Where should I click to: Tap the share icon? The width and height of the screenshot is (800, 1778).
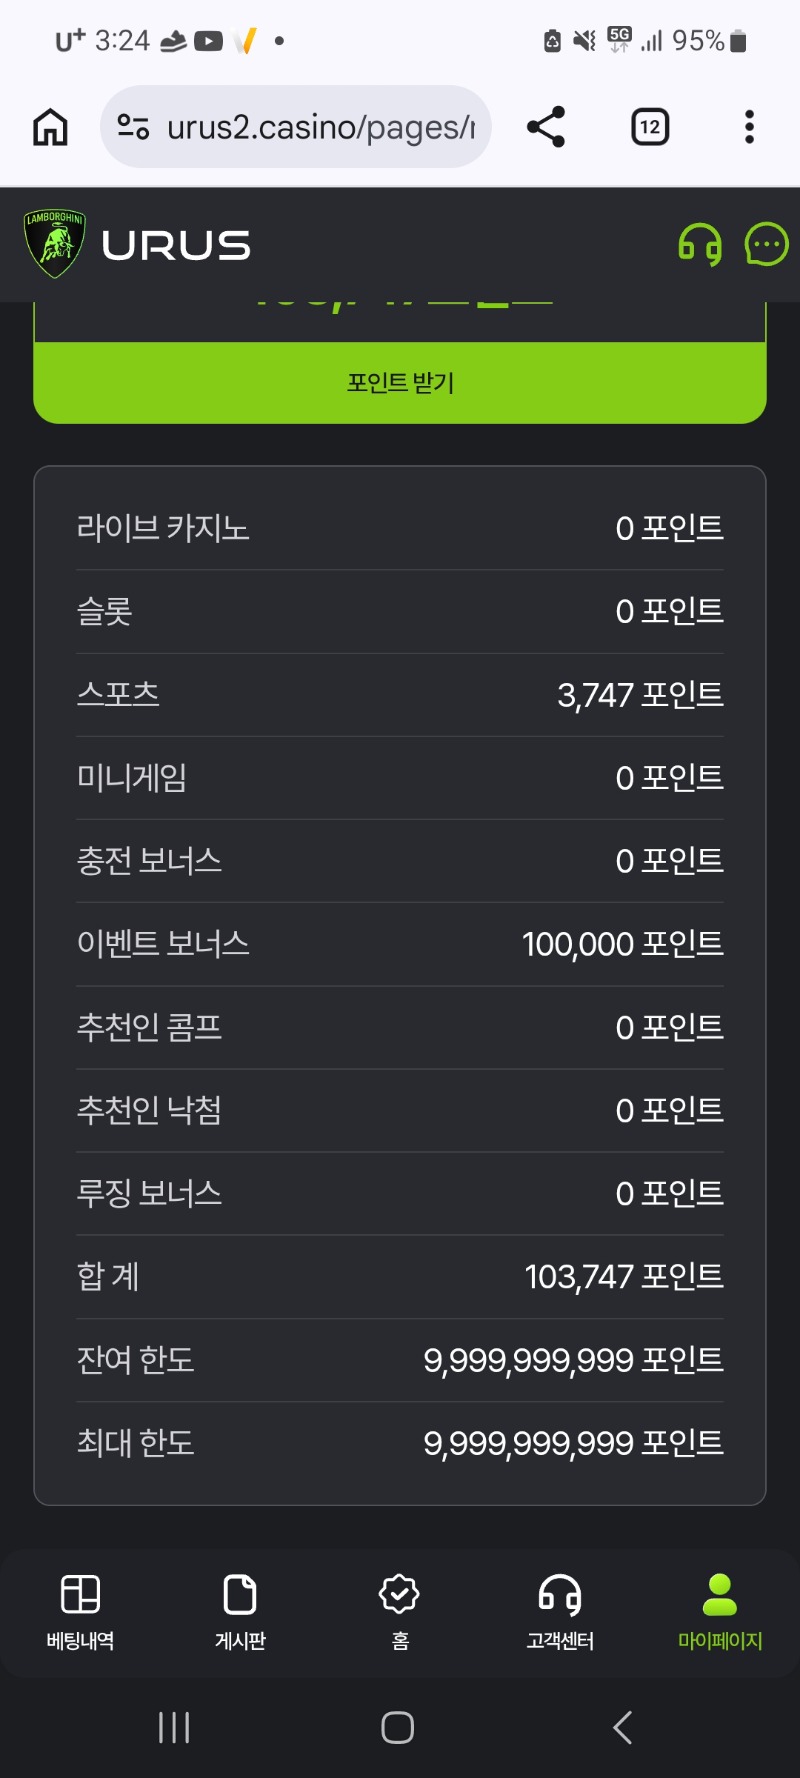546,127
